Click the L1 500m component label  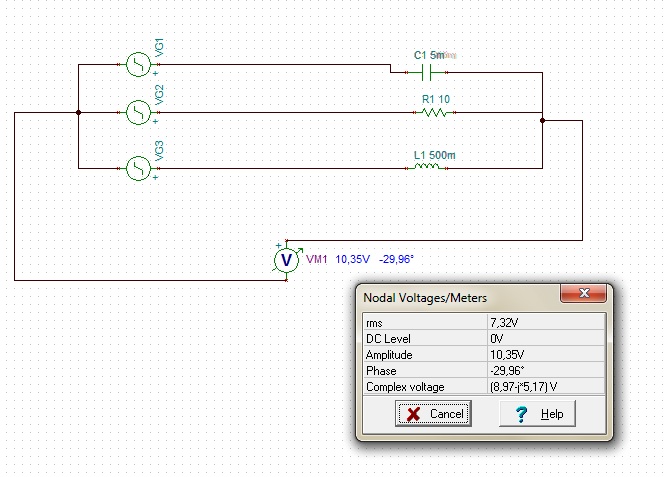pos(434,155)
